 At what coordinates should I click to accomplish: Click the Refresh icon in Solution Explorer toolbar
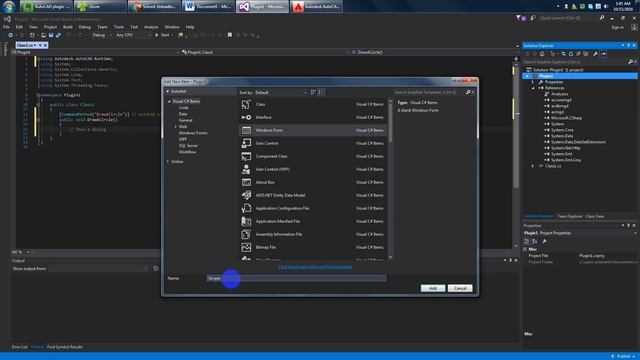click(x=571, y=54)
